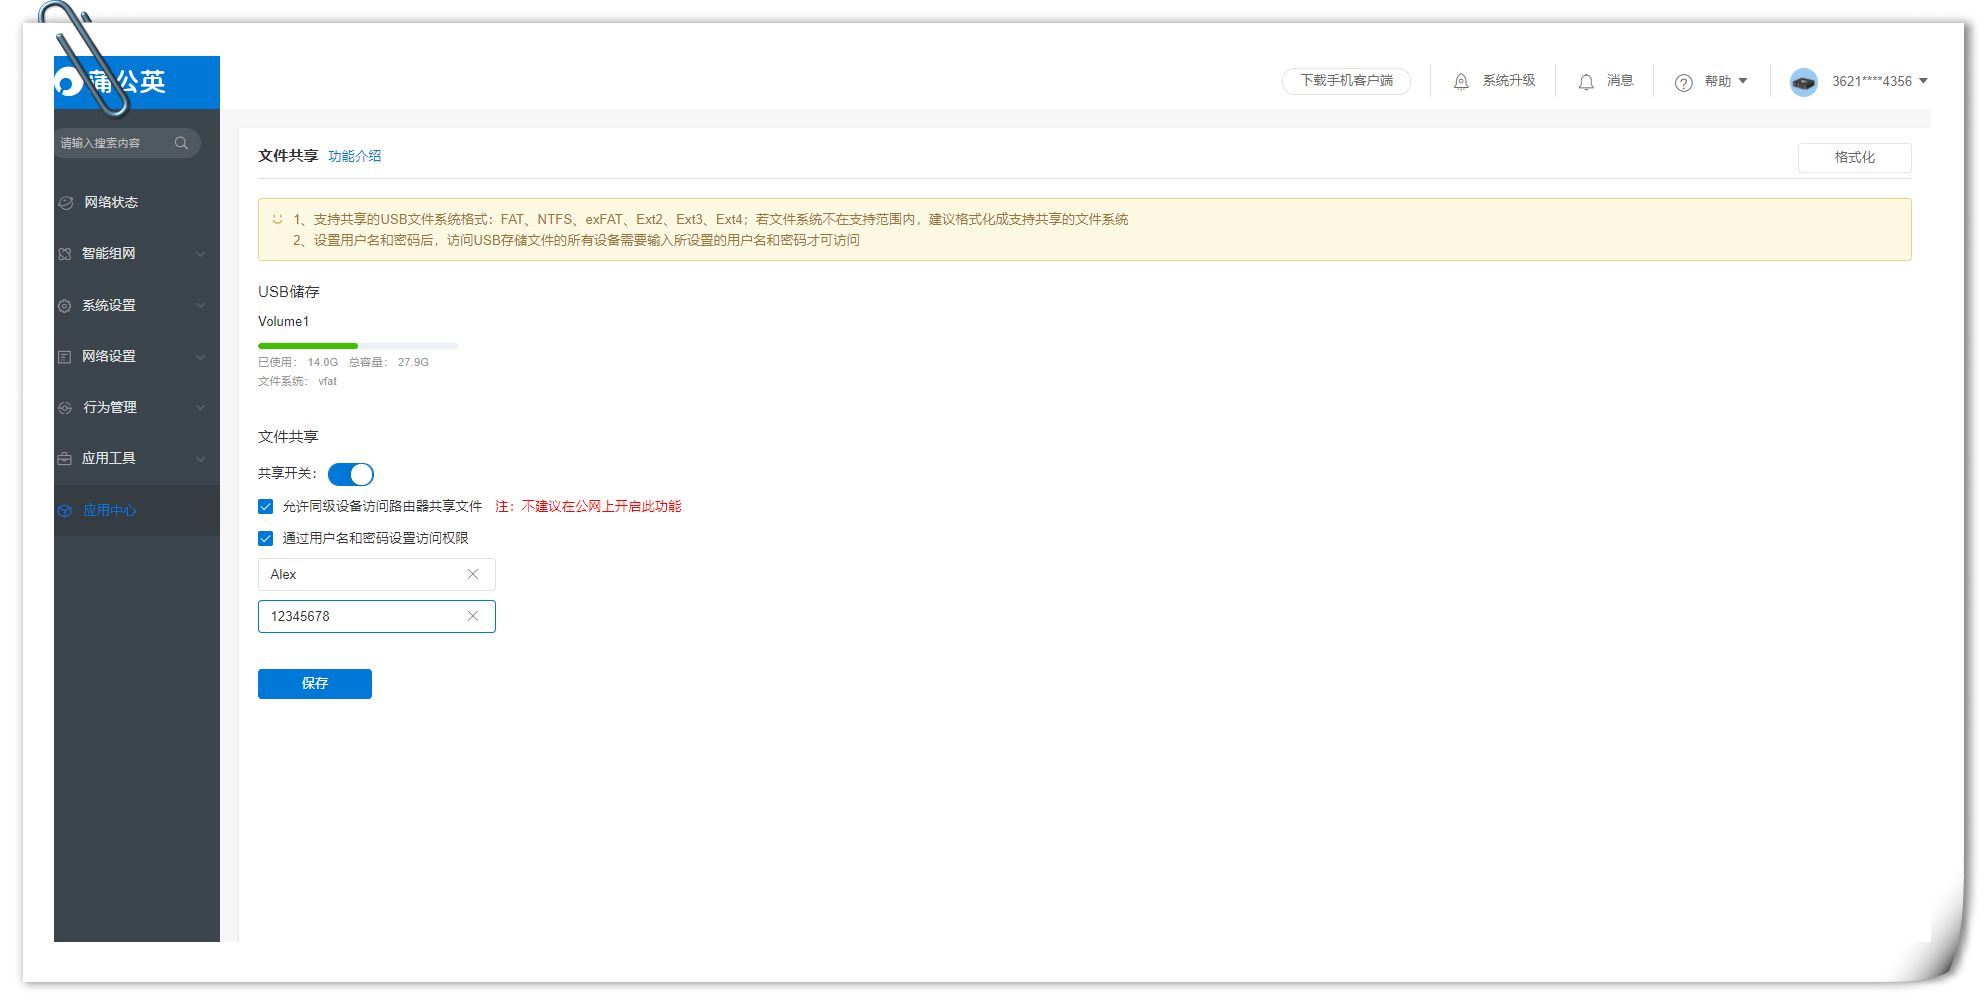The image size is (1987, 1005).
Task: Clear the Alex username field with X
Action: [473, 574]
